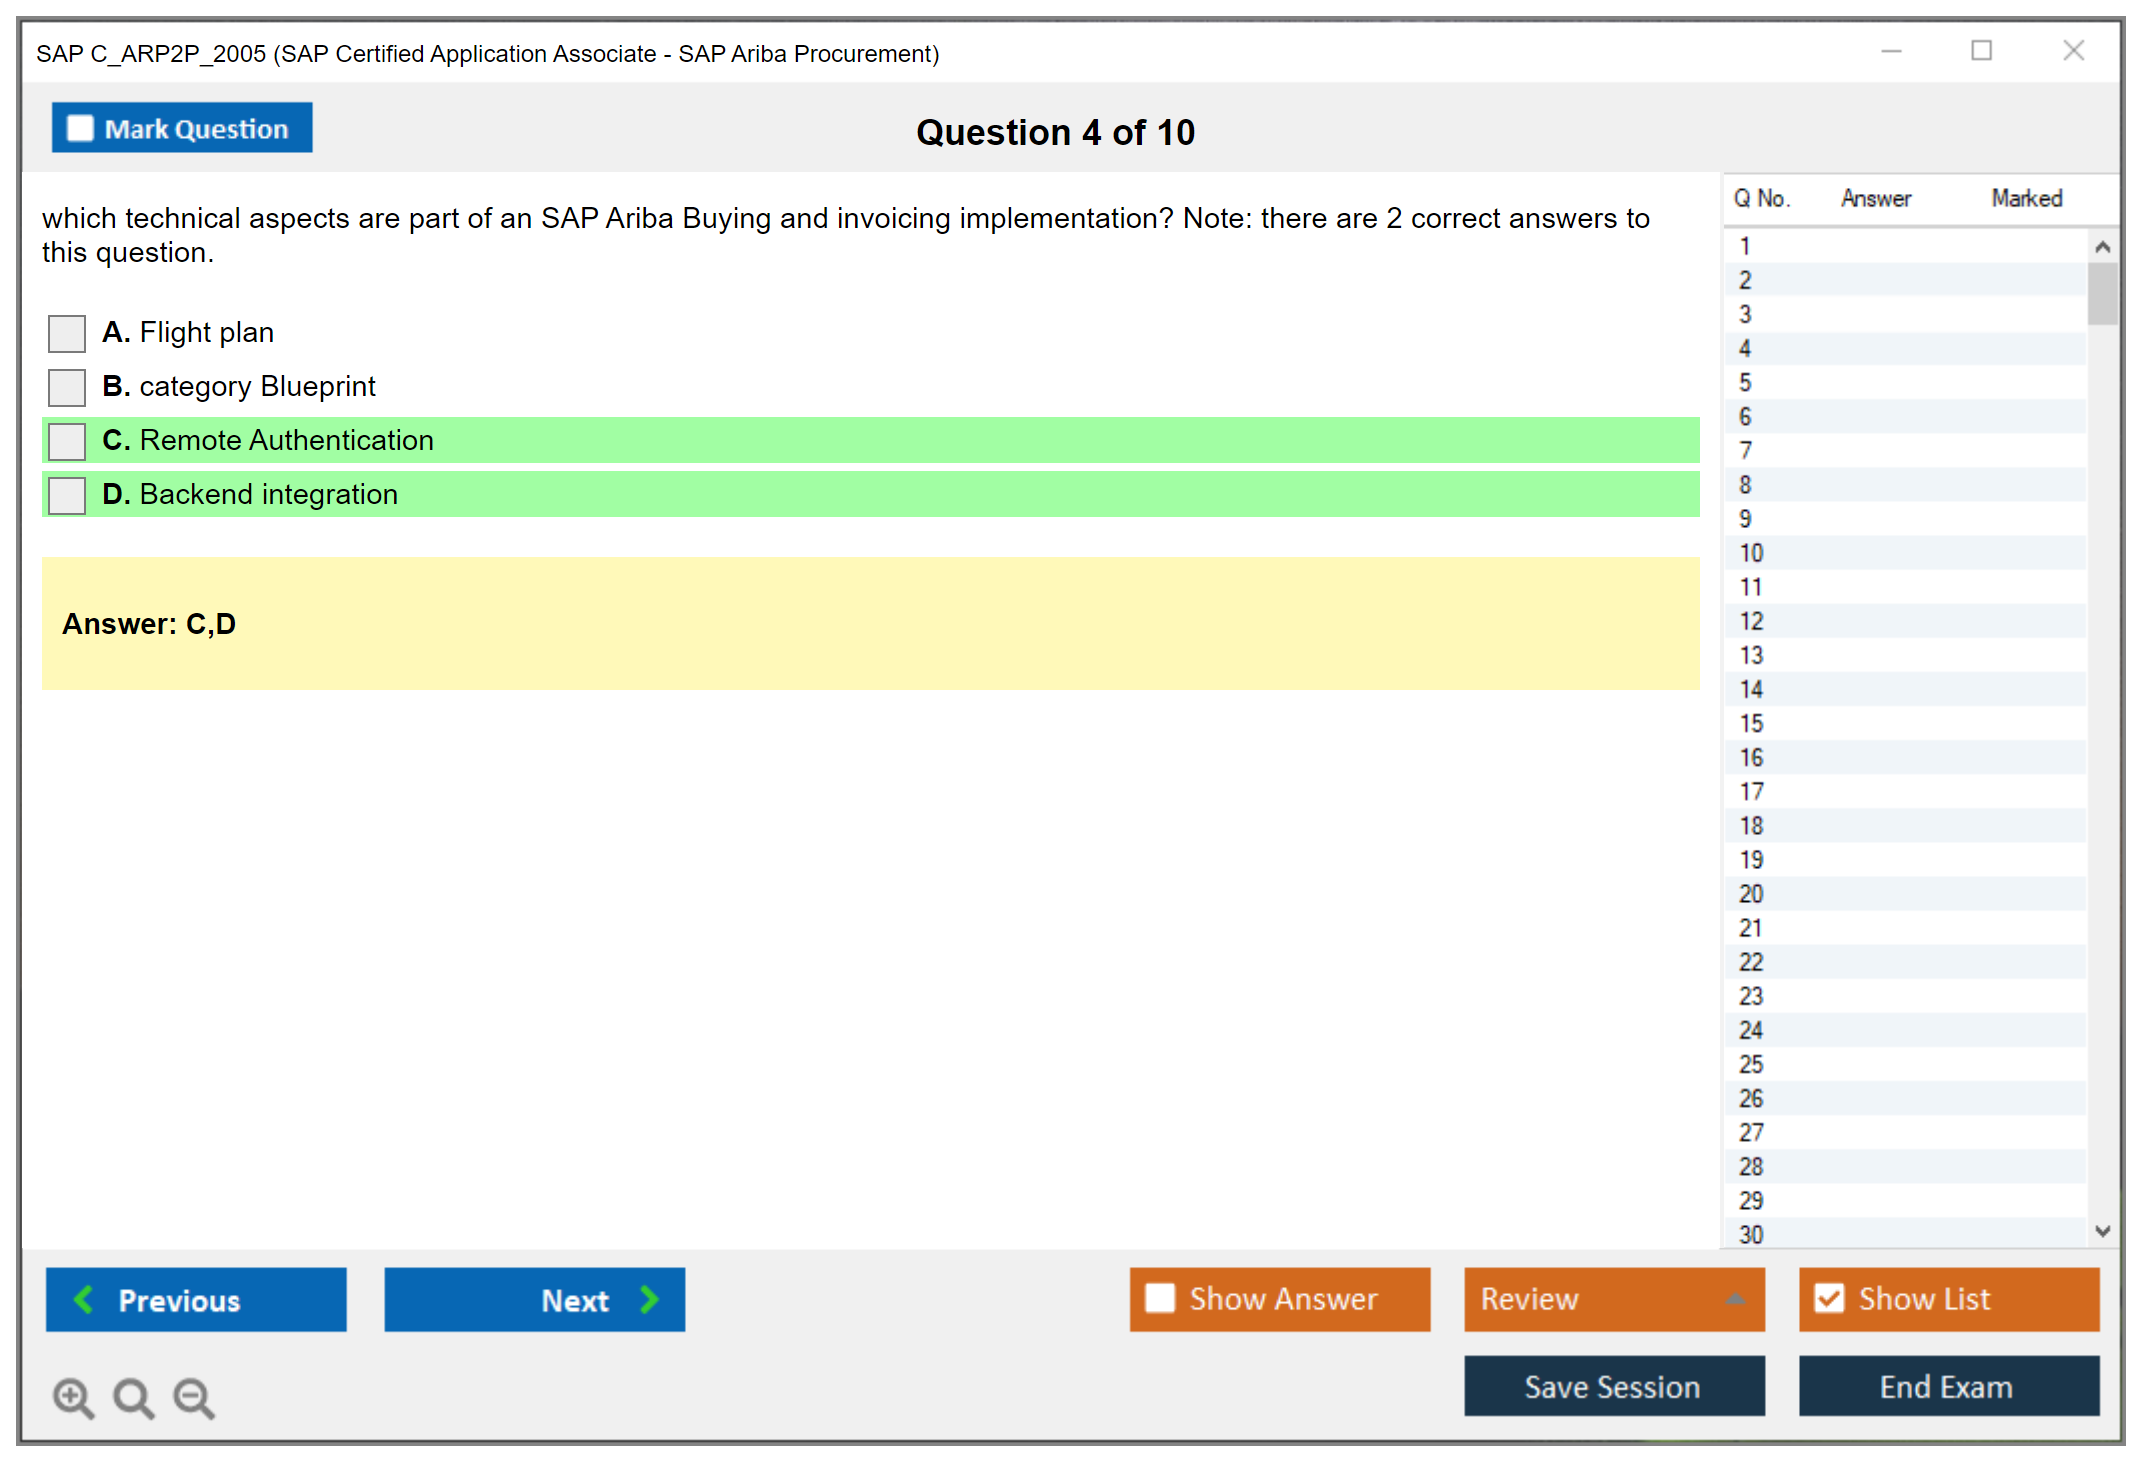Check option A Flight plan
The height and width of the screenshot is (1470, 2150).
coord(67,333)
